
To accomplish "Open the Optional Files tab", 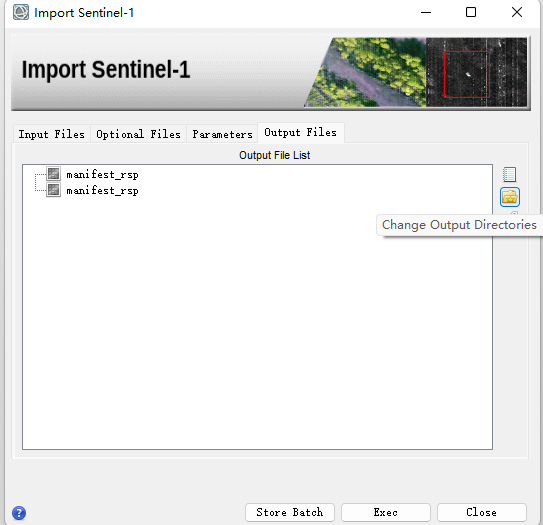I will [139, 134].
